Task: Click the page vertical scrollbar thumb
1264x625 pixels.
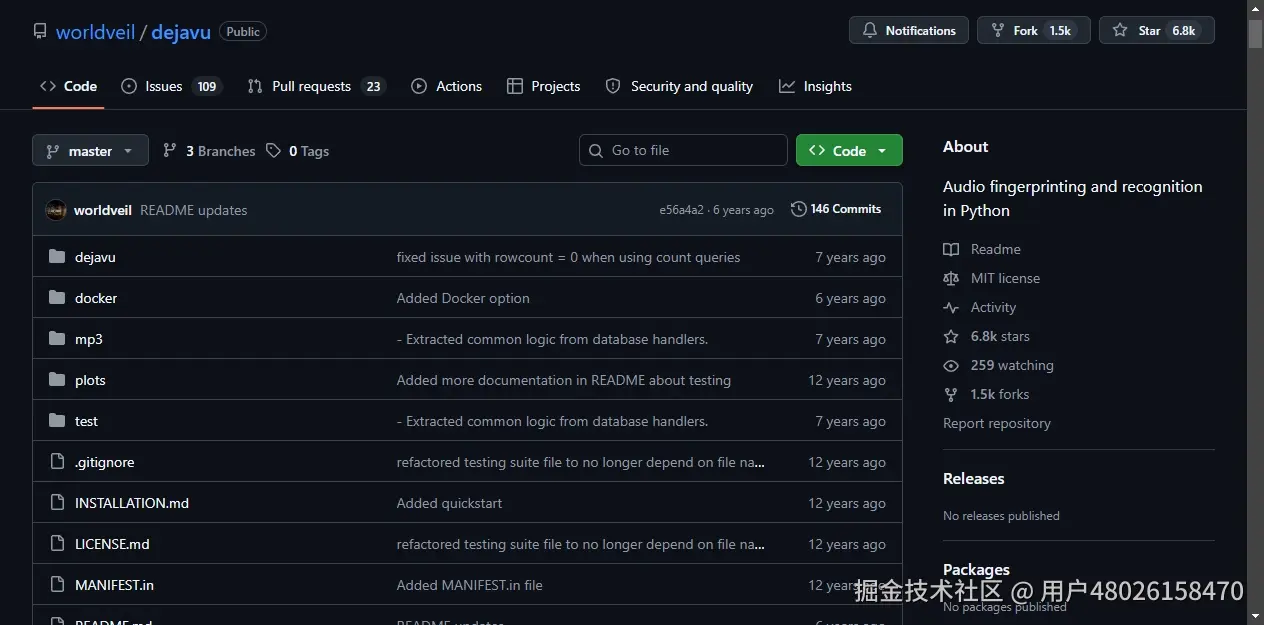Action: point(1255,33)
